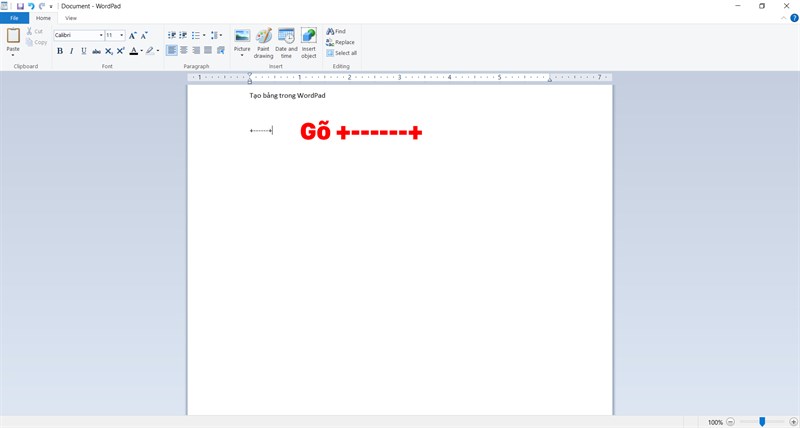Undo the last action
Screen dimensions: 800x428
(31, 6)
